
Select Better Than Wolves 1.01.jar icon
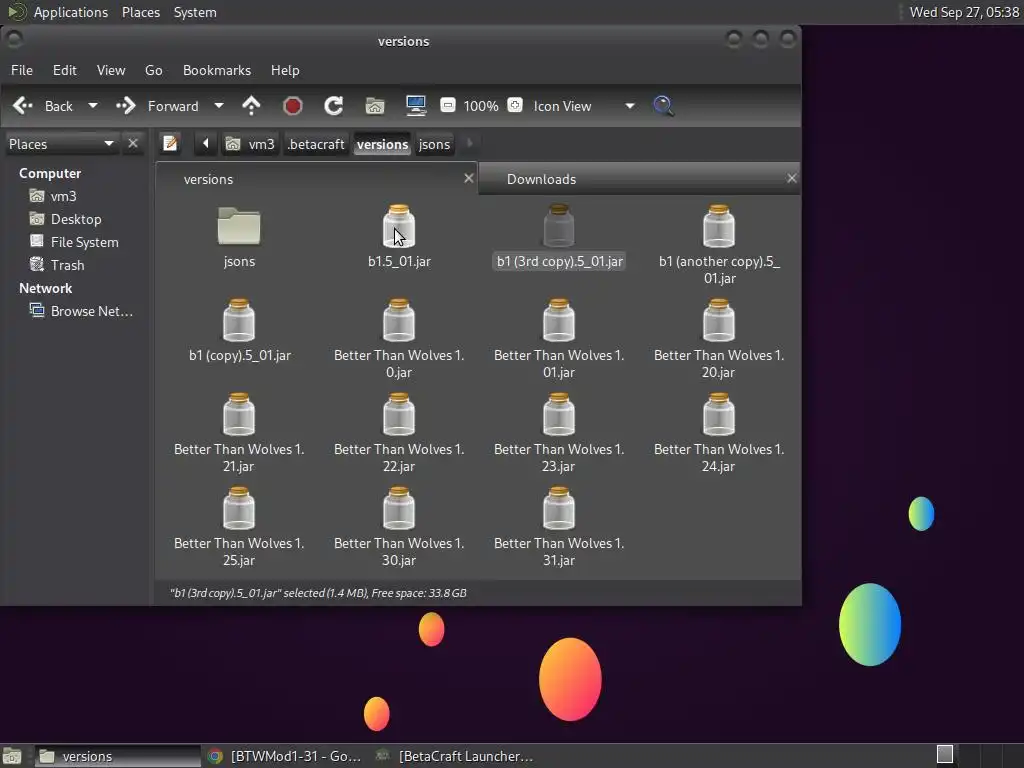[x=559, y=320]
